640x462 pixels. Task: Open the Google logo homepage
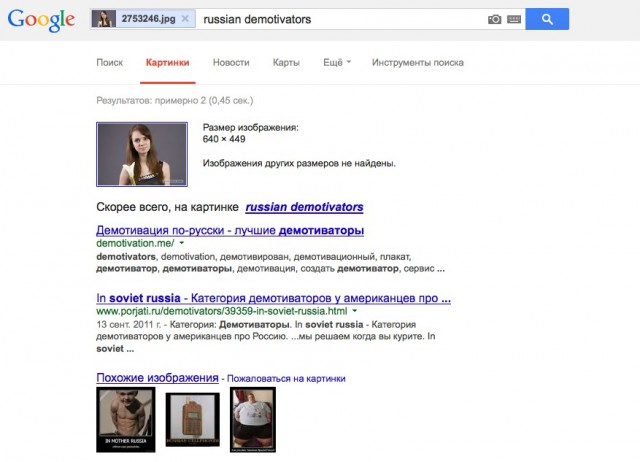(x=41, y=20)
